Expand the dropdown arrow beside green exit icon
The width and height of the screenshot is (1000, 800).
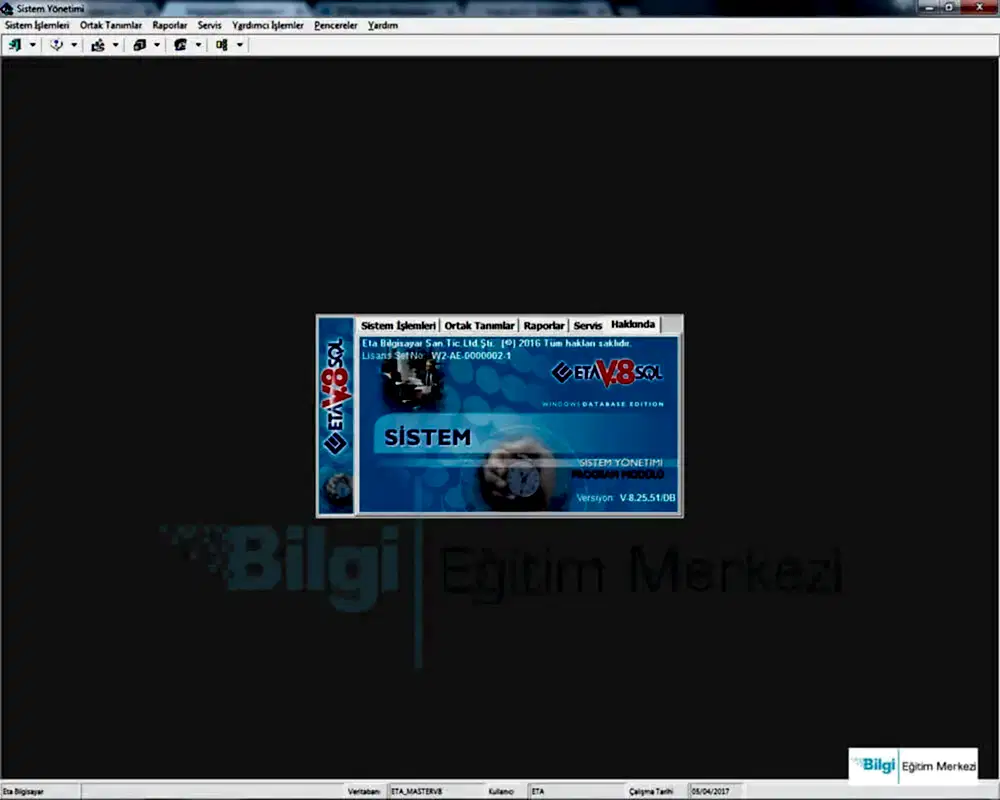pyautogui.click(x=33, y=45)
